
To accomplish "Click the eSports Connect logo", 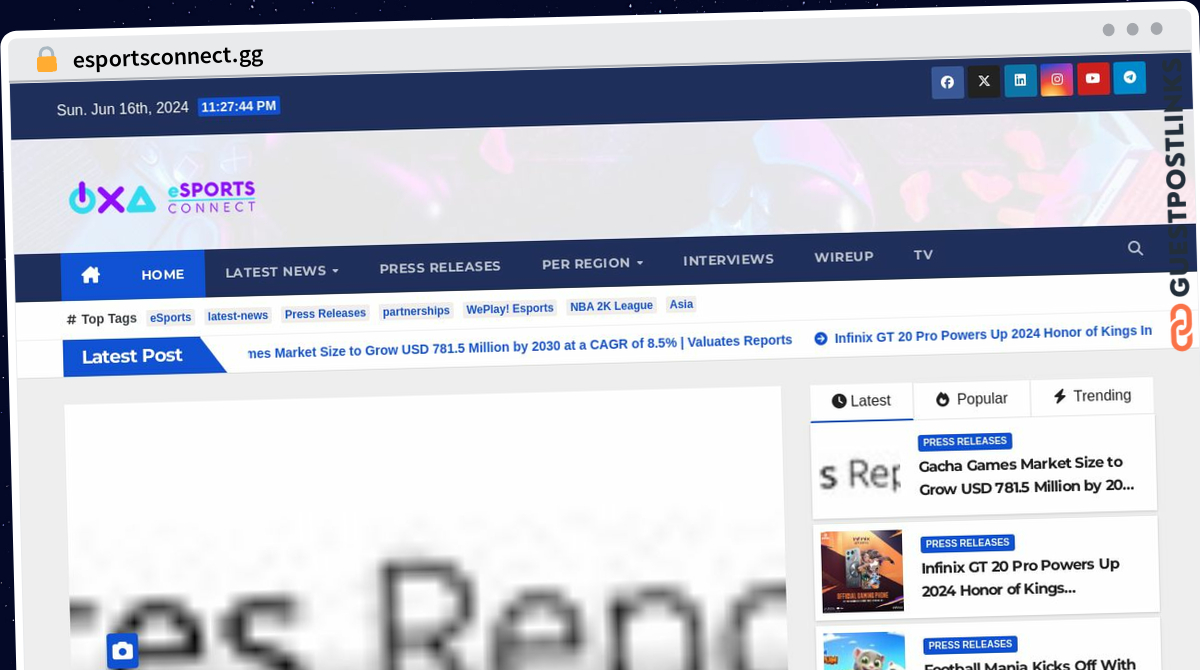I will 162,197.
